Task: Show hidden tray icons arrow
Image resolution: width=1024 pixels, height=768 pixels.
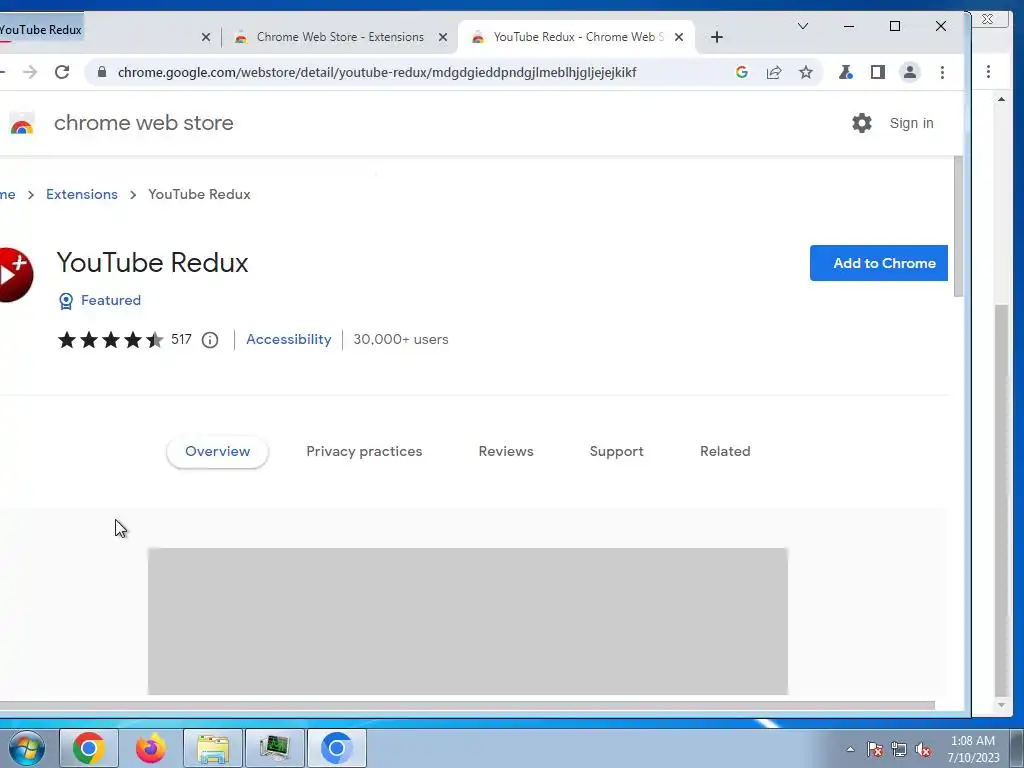Action: tap(850, 749)
